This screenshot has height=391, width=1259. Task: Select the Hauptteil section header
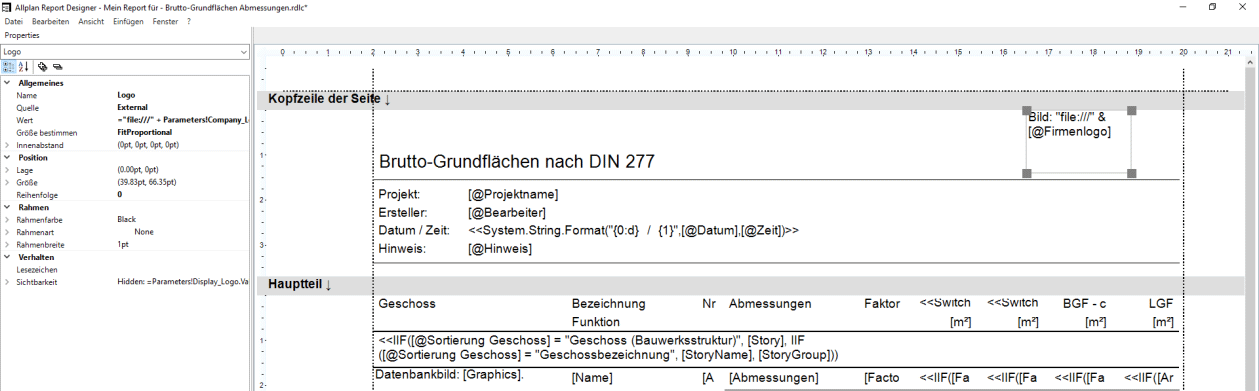click(750, 285)
